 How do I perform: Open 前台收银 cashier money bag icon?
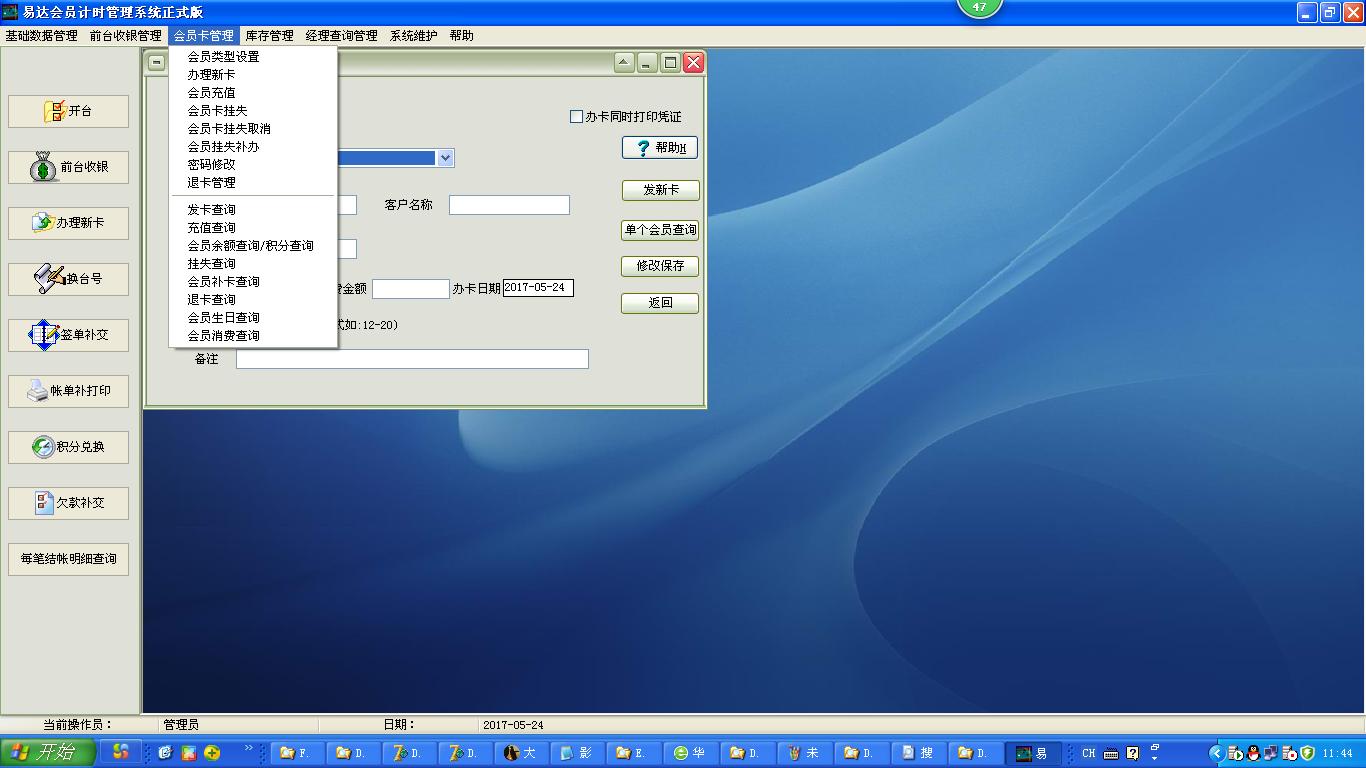tap(43, 167)
